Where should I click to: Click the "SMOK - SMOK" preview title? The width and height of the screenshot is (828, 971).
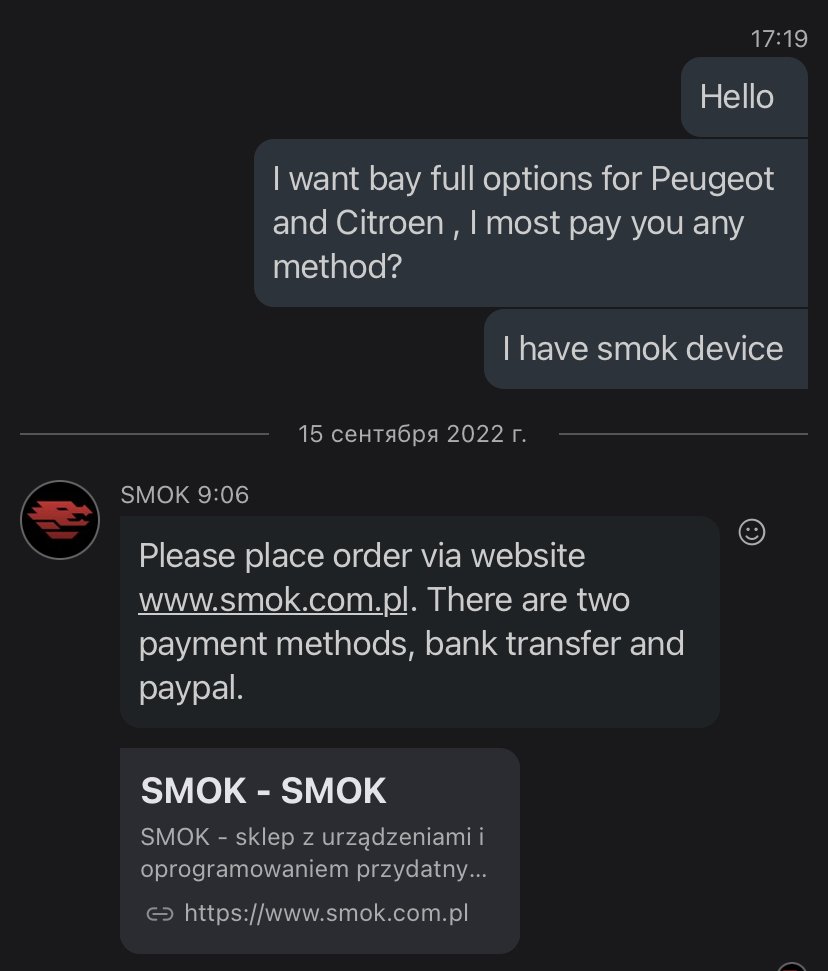click(263, 791)
